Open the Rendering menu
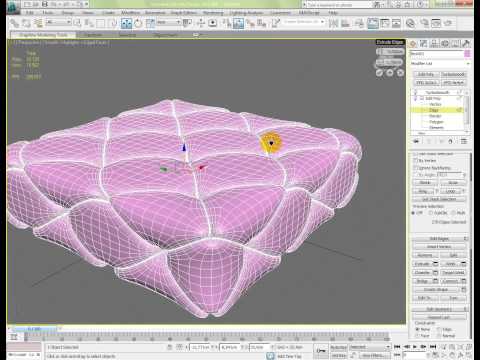Viewport: 480px width, 360px height. pyautogui.click(x=213, y=13)
